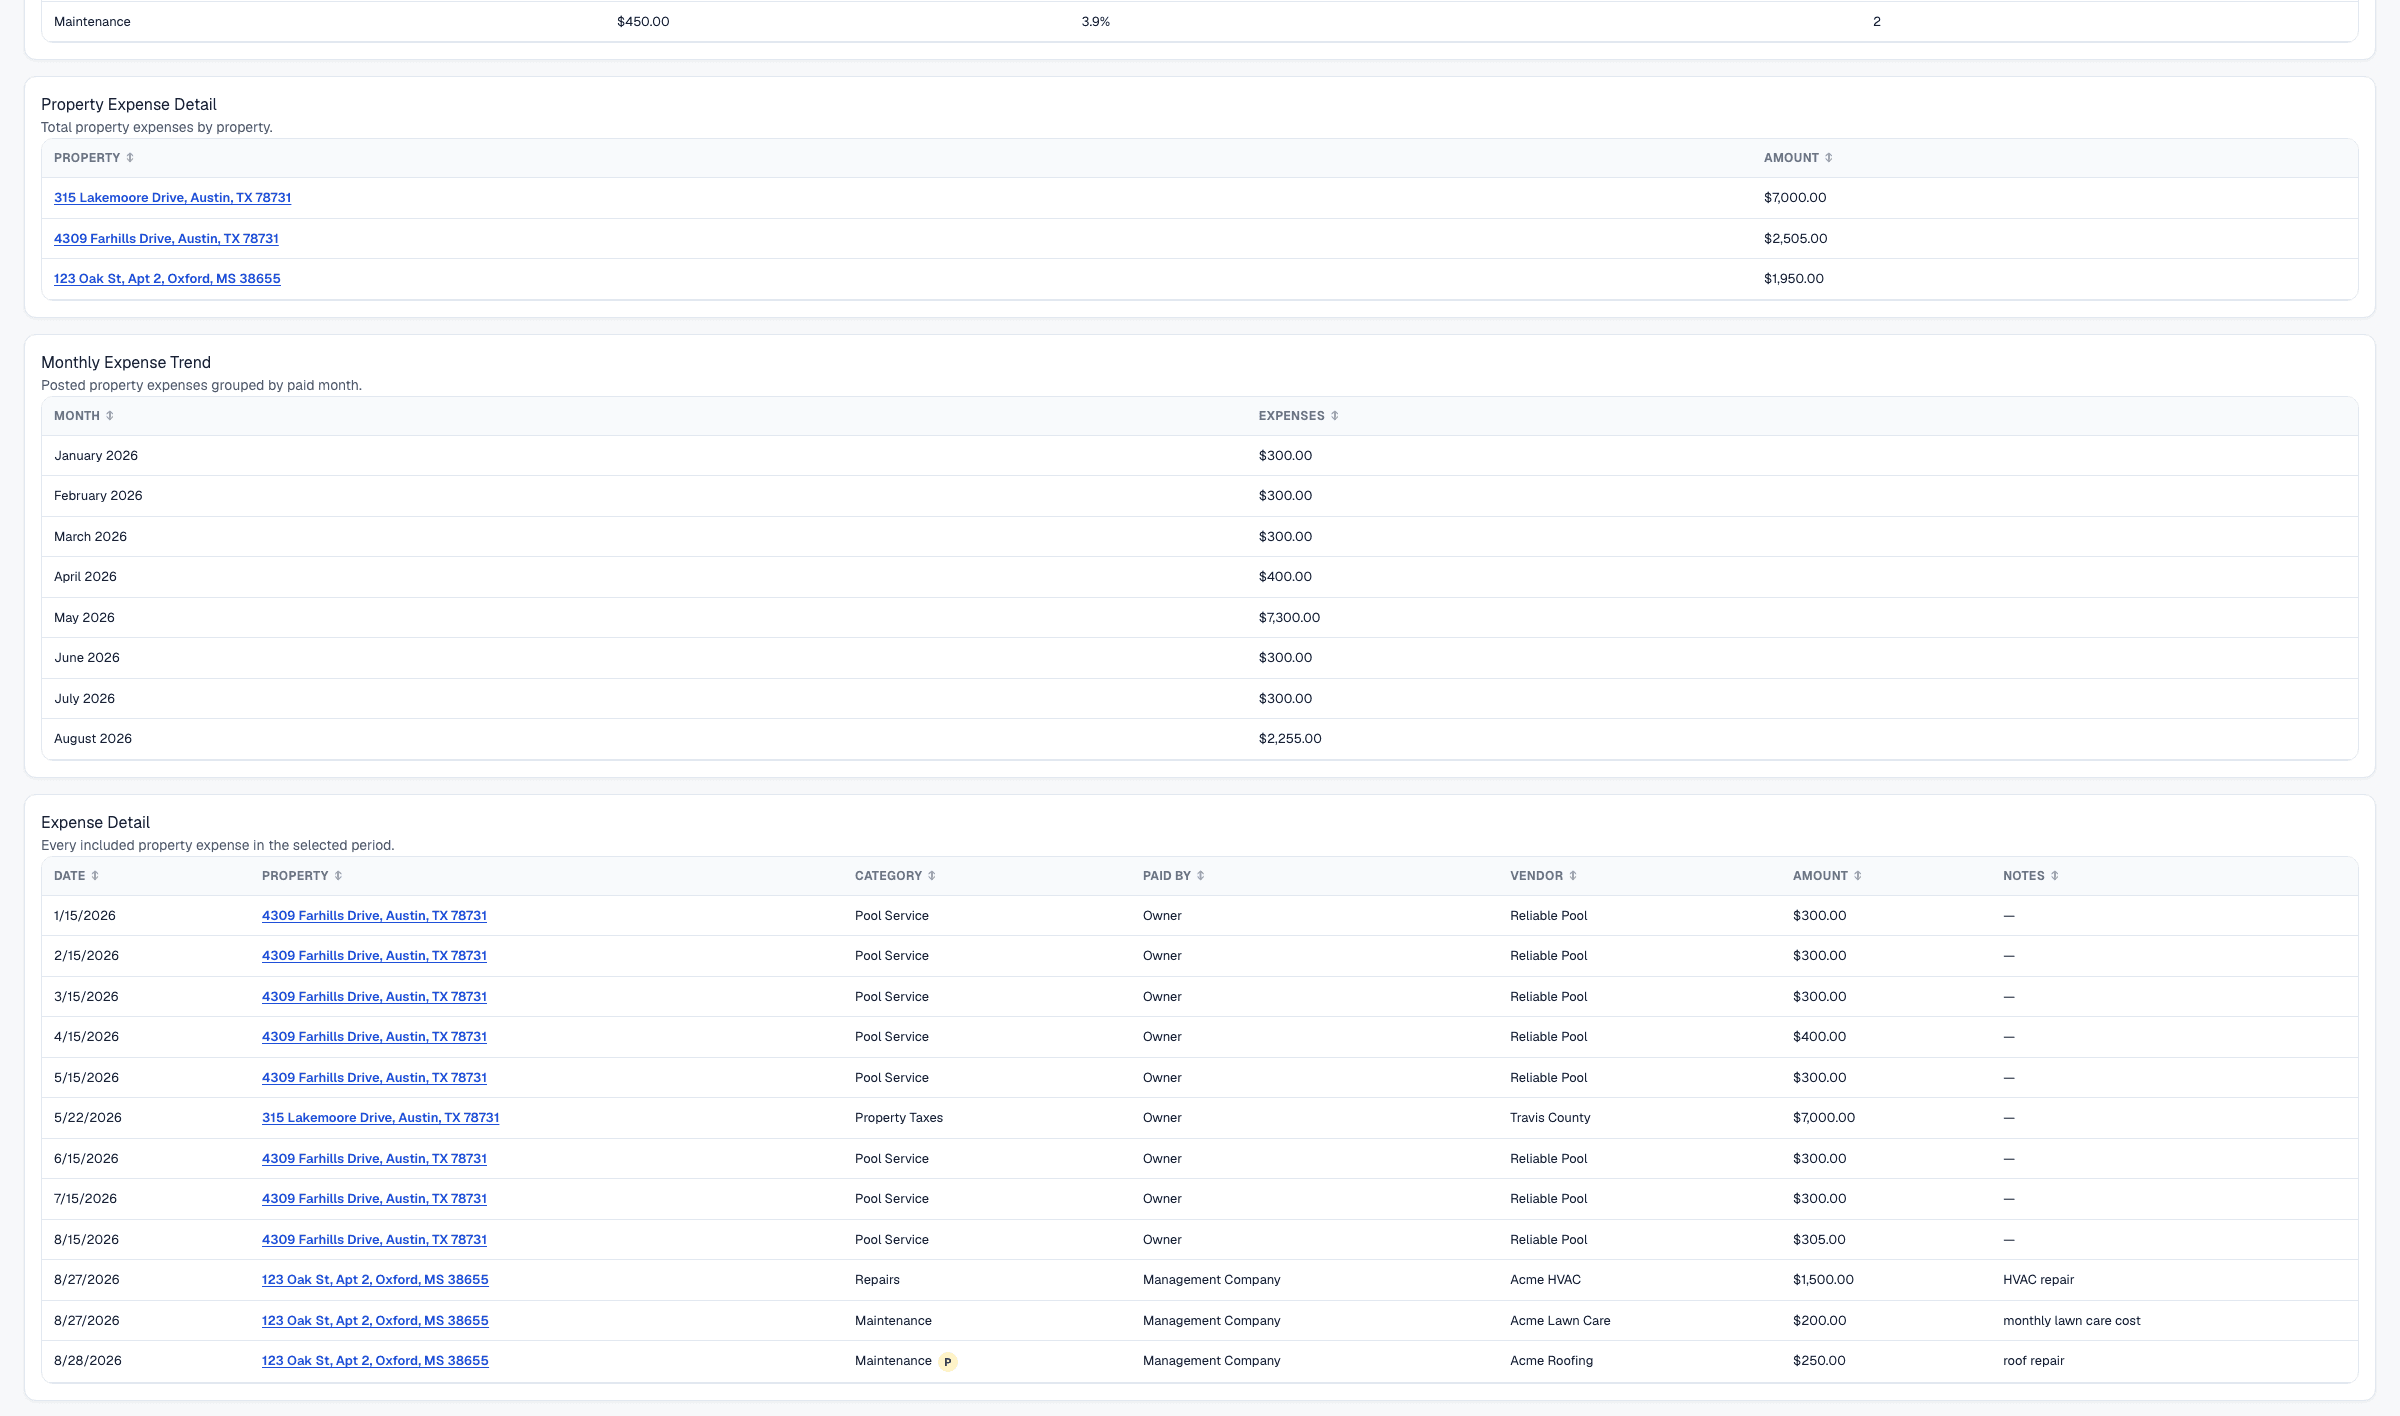Open 4309 Farhills Drive link on 1/15/2026 row
2400x1416 pixels.
[374, 916]
